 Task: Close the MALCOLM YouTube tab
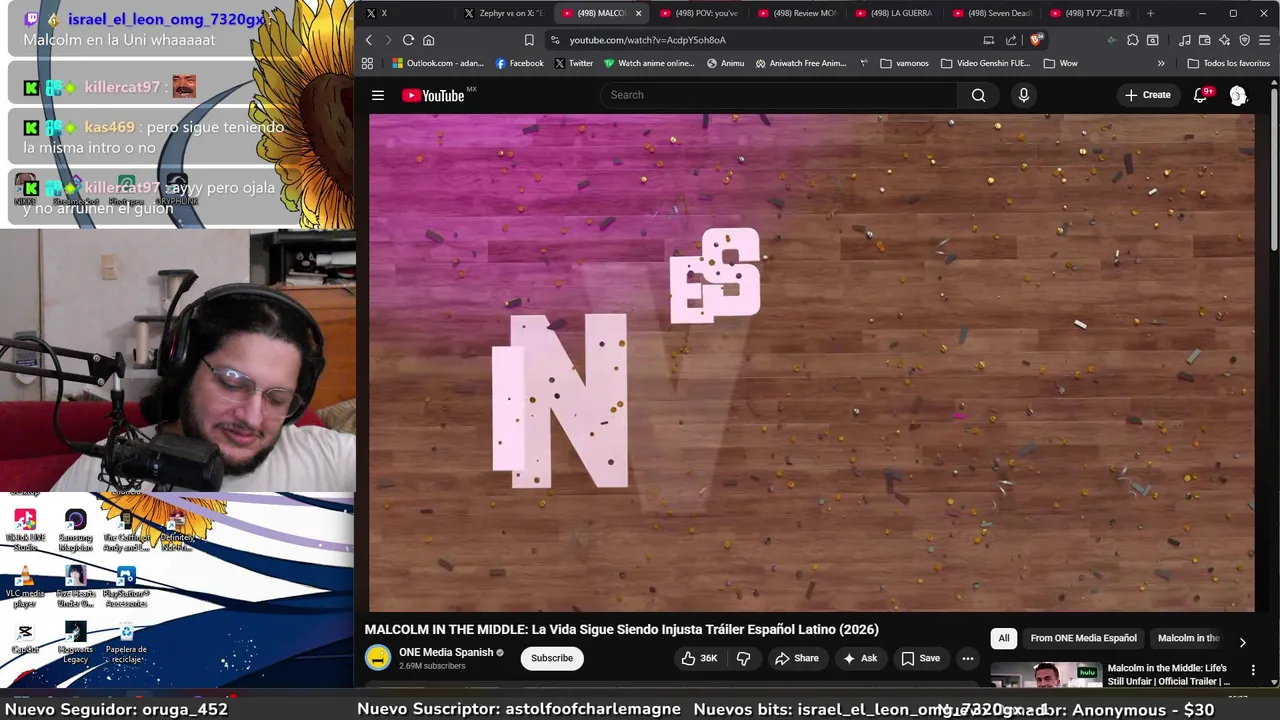(x=638, y=13)
